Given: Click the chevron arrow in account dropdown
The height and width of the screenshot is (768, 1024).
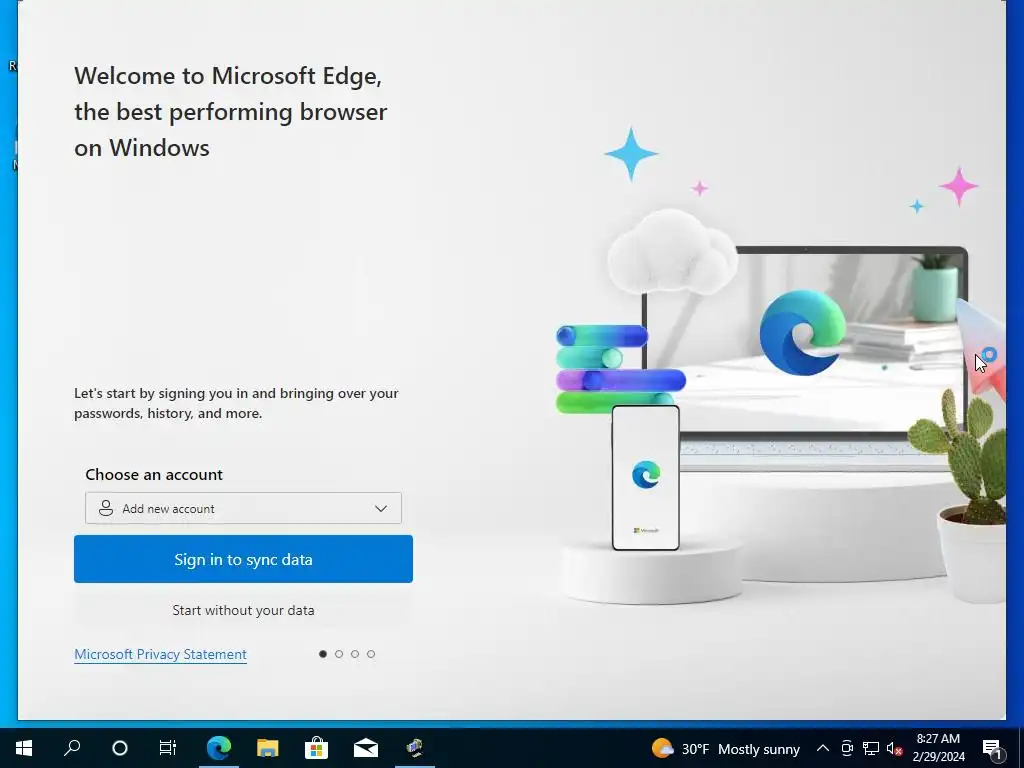Looking at the screenshot, I should point(381,508).
